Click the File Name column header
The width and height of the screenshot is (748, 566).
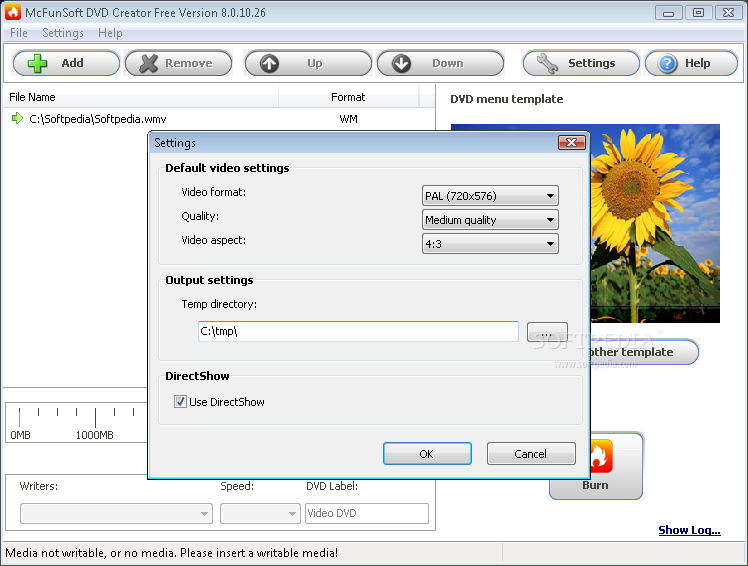pyautogui.click(x=141, y=97)
